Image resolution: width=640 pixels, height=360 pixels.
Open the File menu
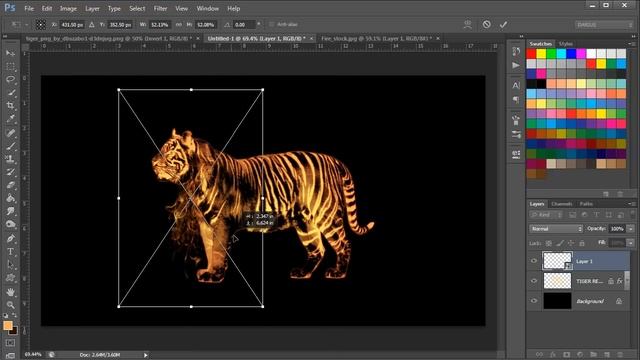click(29, 8)
